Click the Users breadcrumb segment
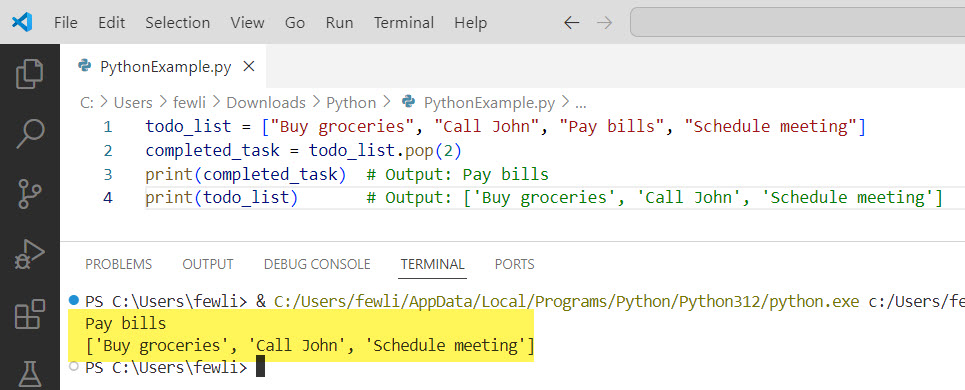The image size is (965, 390). [x=133, y=102]
